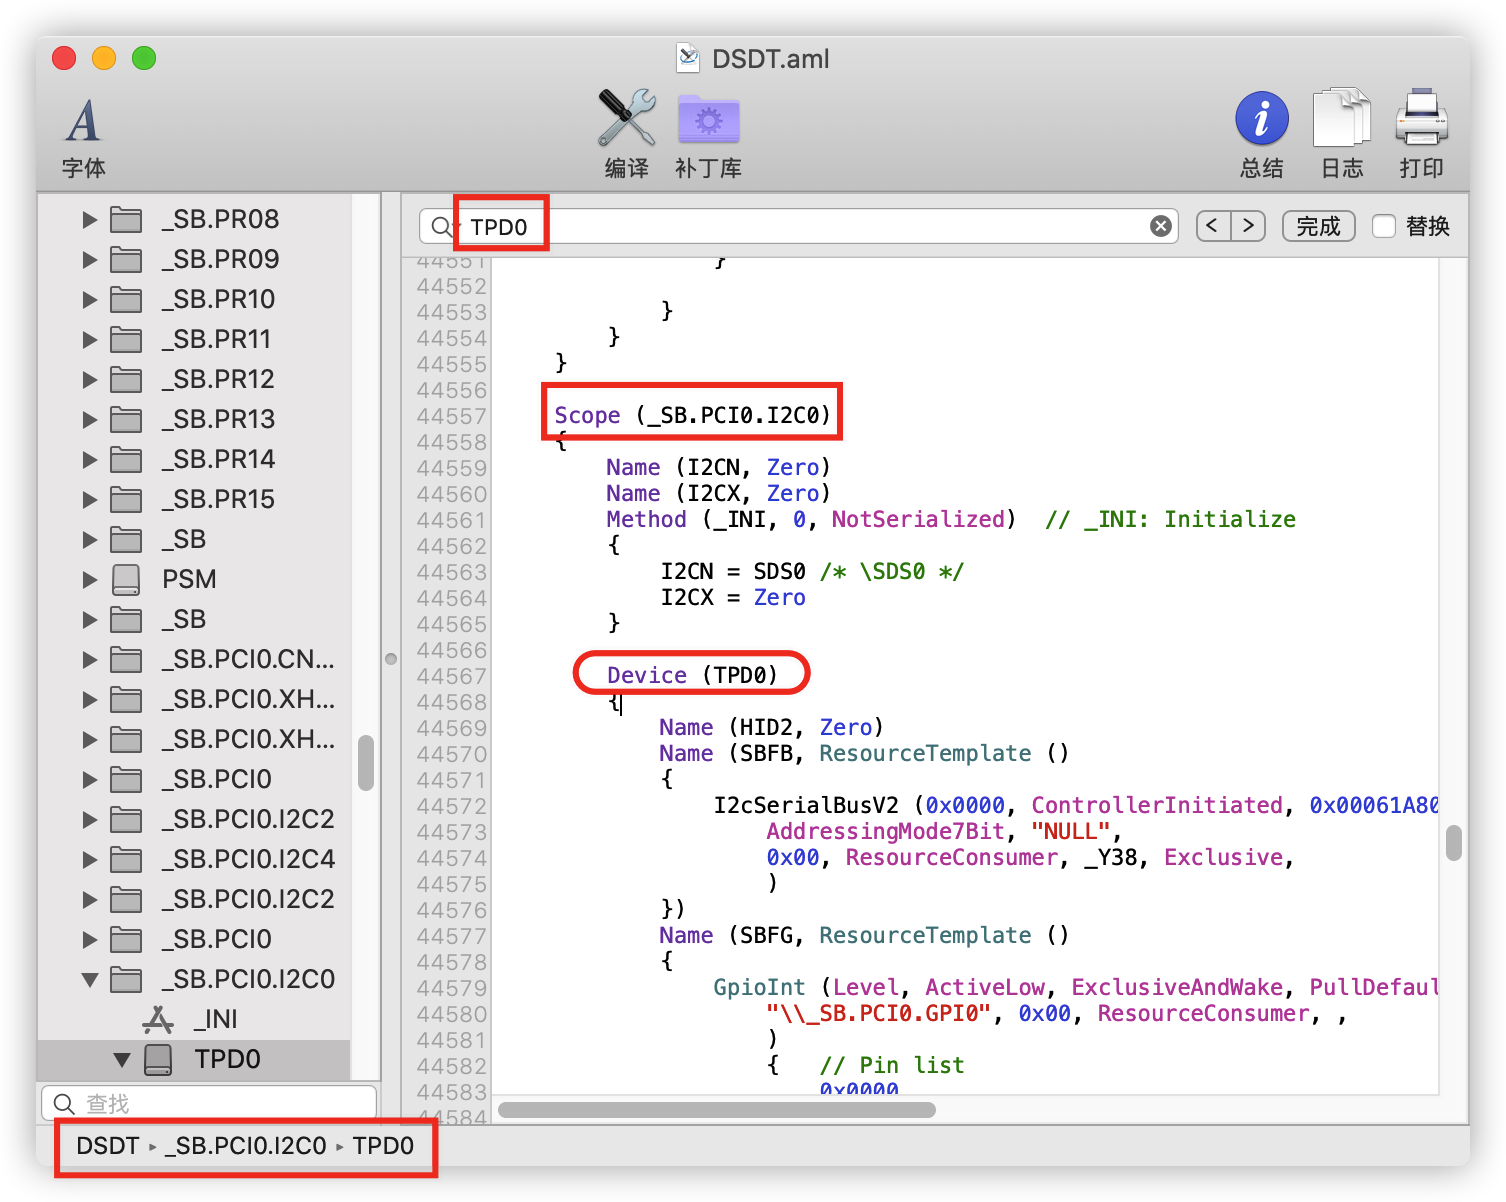Screen dimensions: 1506x1202
Task: Click the "Device (TPD0)" code line
Action: pos(692,675)
